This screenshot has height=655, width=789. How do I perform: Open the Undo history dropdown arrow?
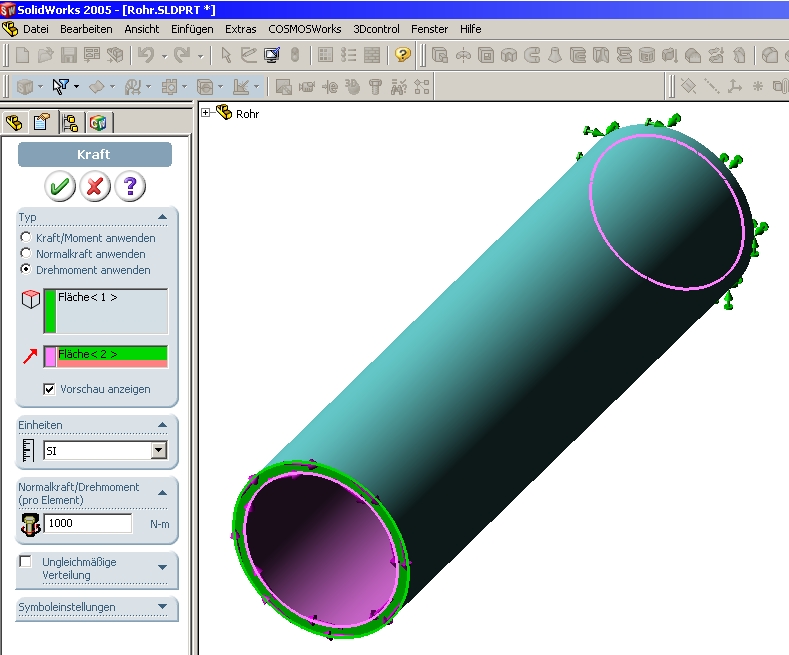pos(164,55)
